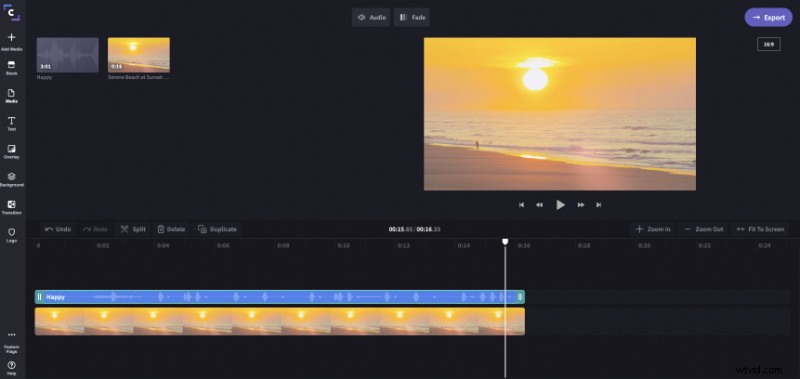Play the video preview
Screen dimensions: 800x379
click(x=560, y=205)
